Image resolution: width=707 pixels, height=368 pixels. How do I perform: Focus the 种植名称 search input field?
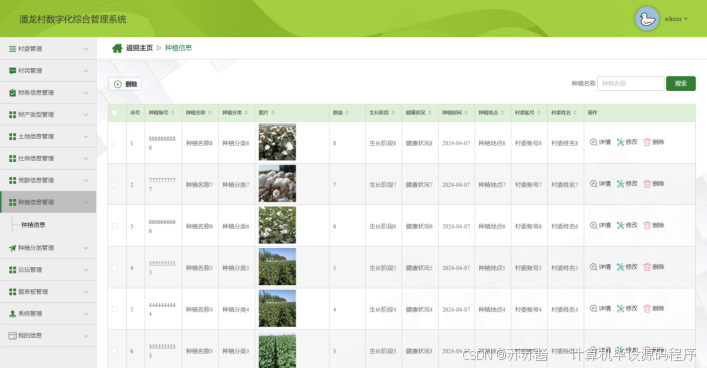[x=630, y=83]
